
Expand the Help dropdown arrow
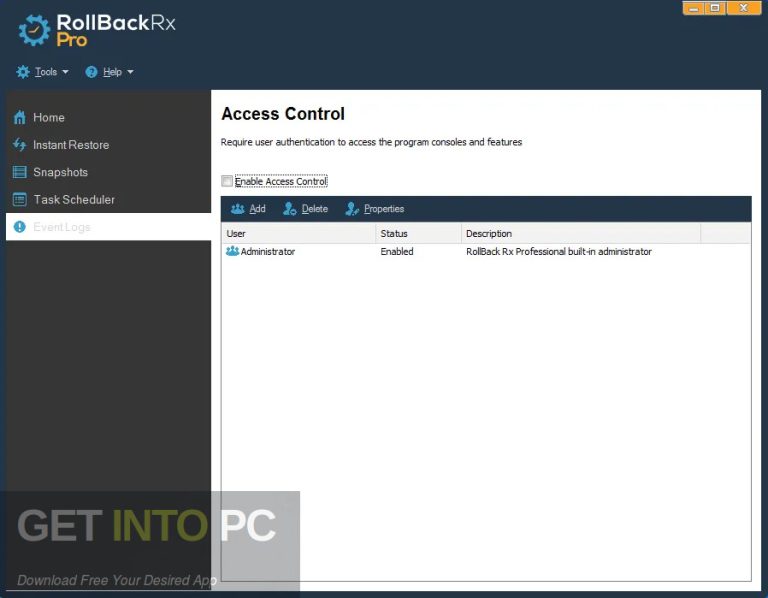pos(130,72)
